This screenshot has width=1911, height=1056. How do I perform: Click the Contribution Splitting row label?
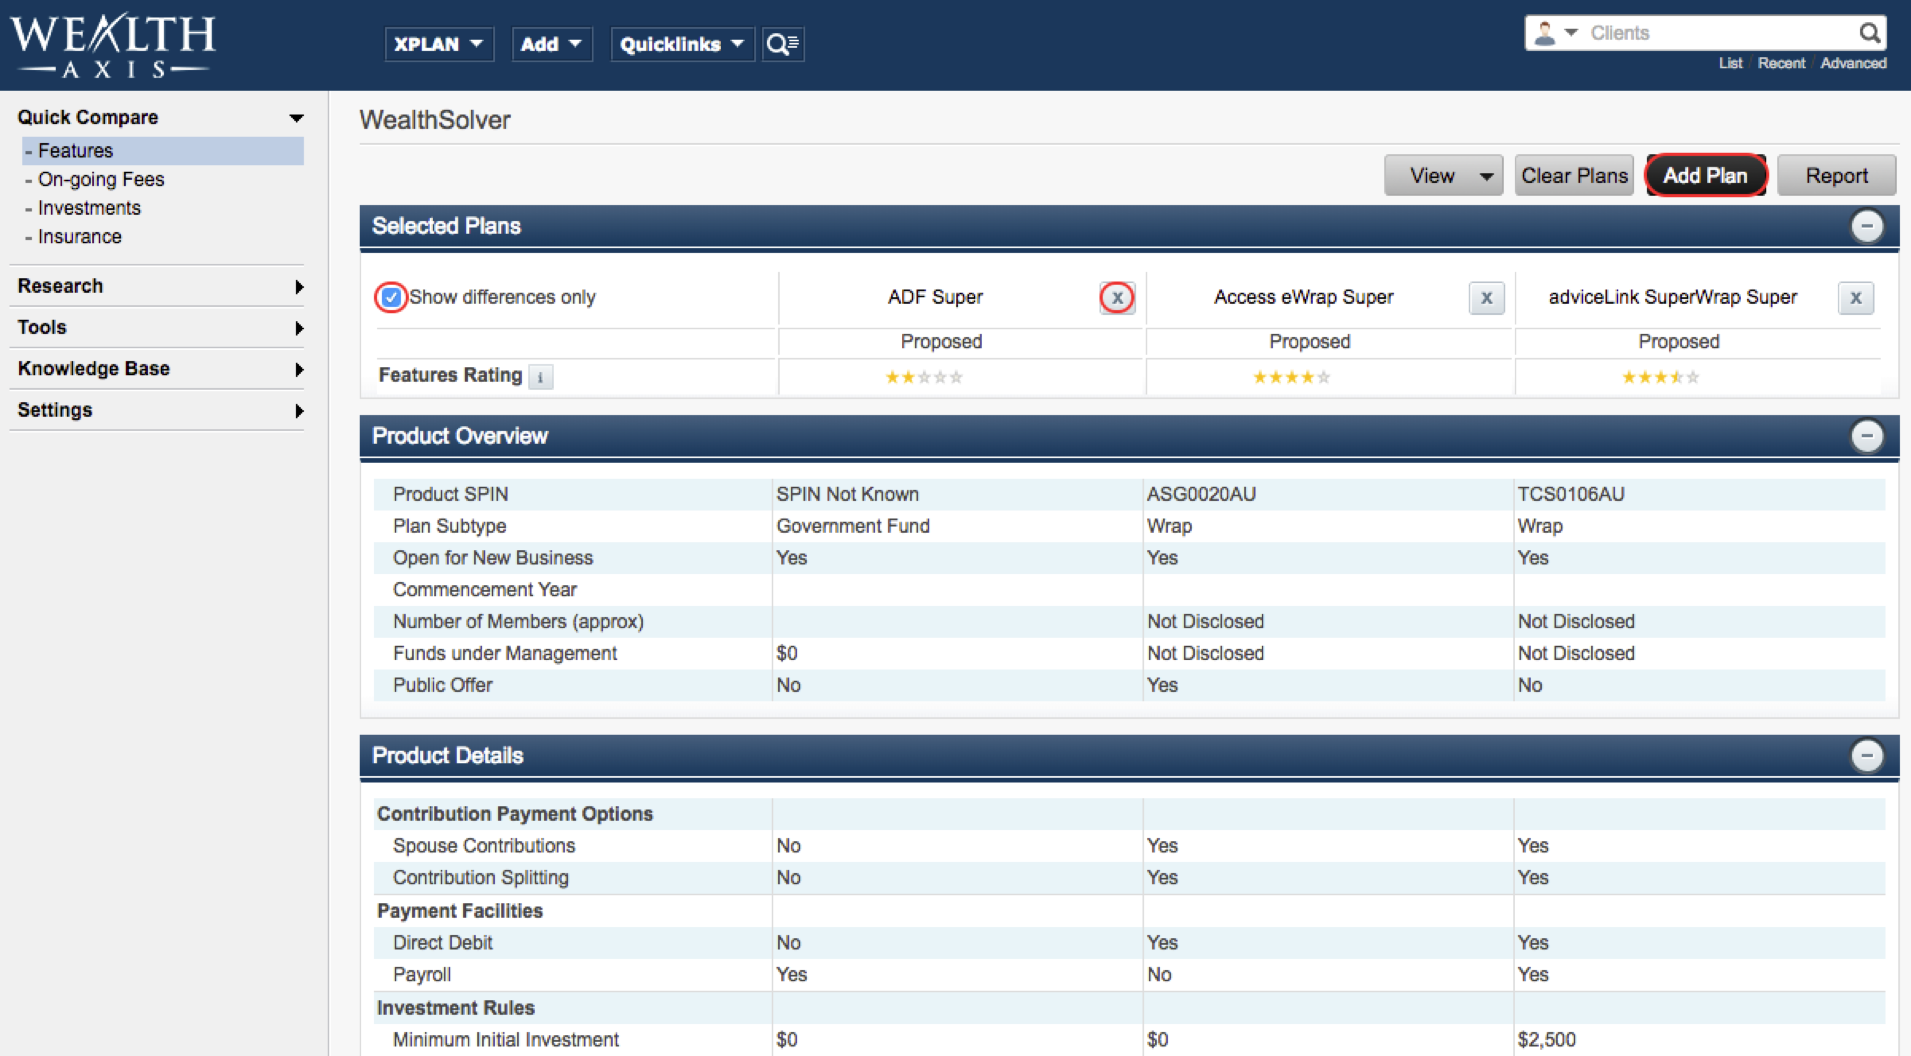click(x=480, y=878)
